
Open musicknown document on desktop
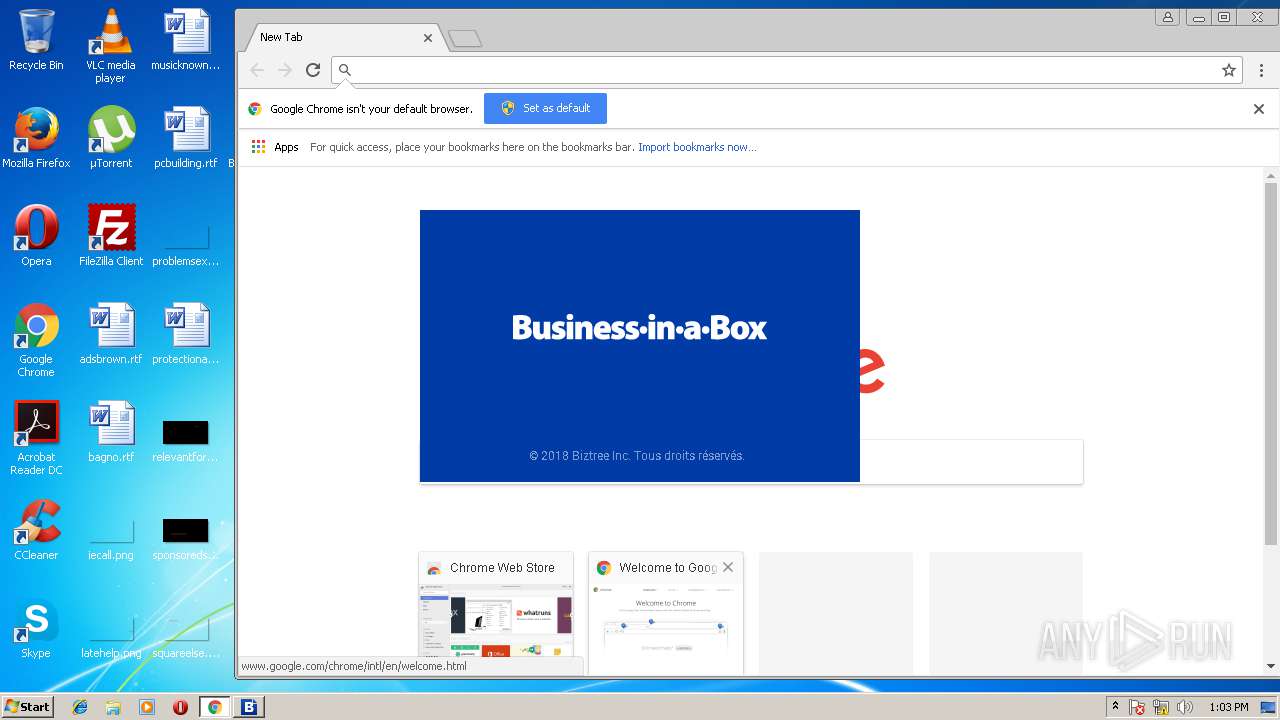pyautogui.click(x=186, y=40)
